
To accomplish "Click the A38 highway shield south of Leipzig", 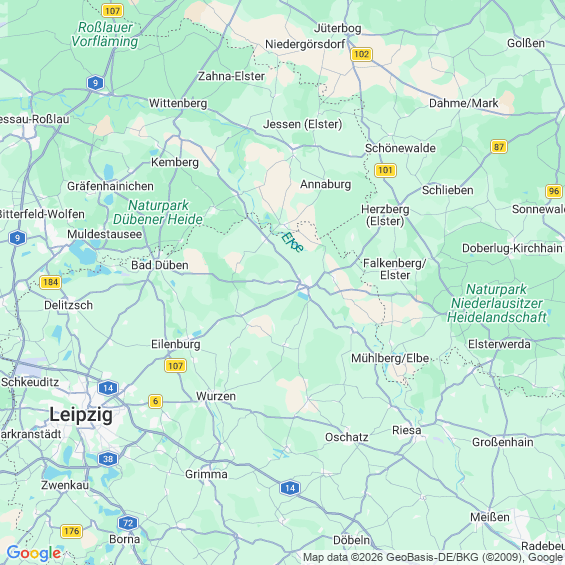I will 108,459.
